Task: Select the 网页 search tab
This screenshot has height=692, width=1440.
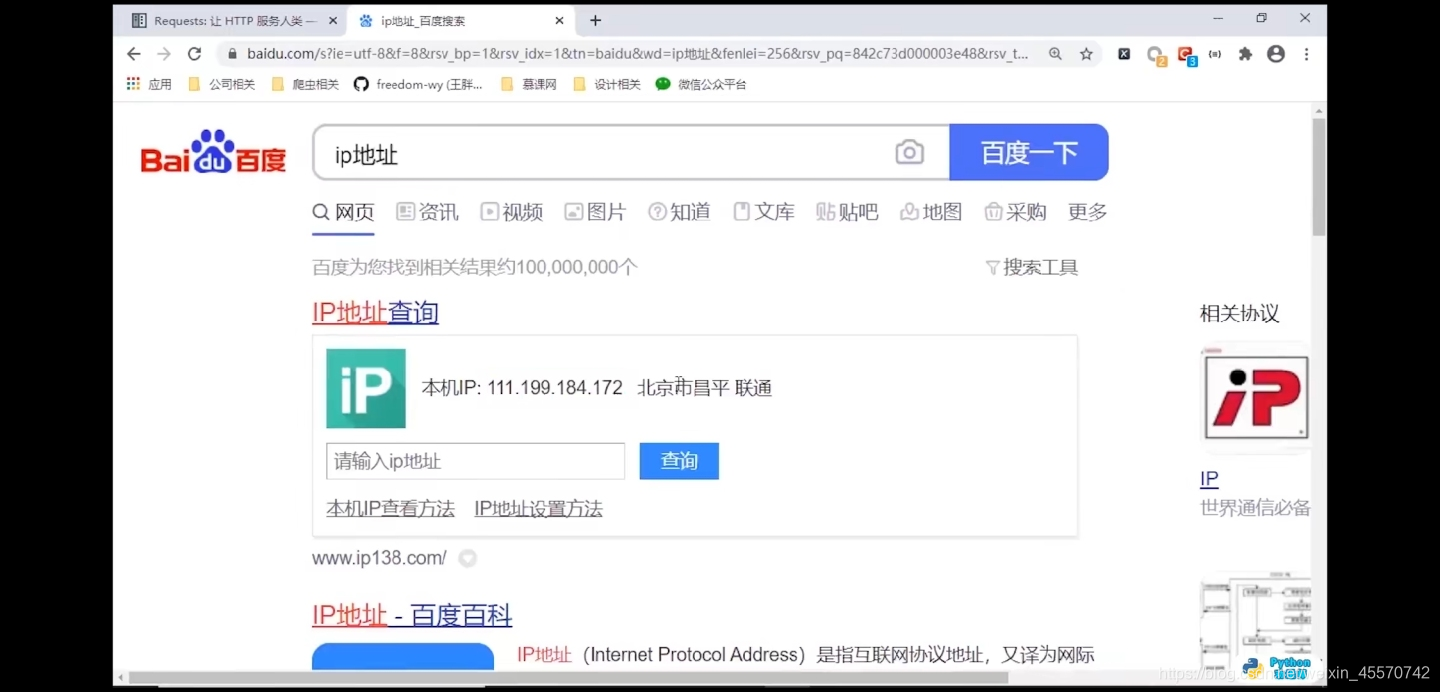Action: click(343, 212)
